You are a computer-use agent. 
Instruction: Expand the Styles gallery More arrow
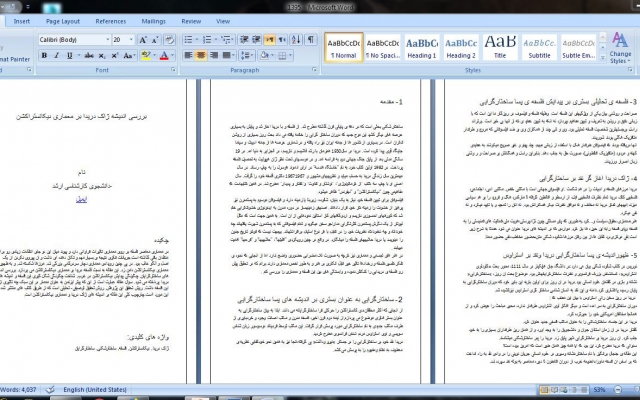point(602,58)
